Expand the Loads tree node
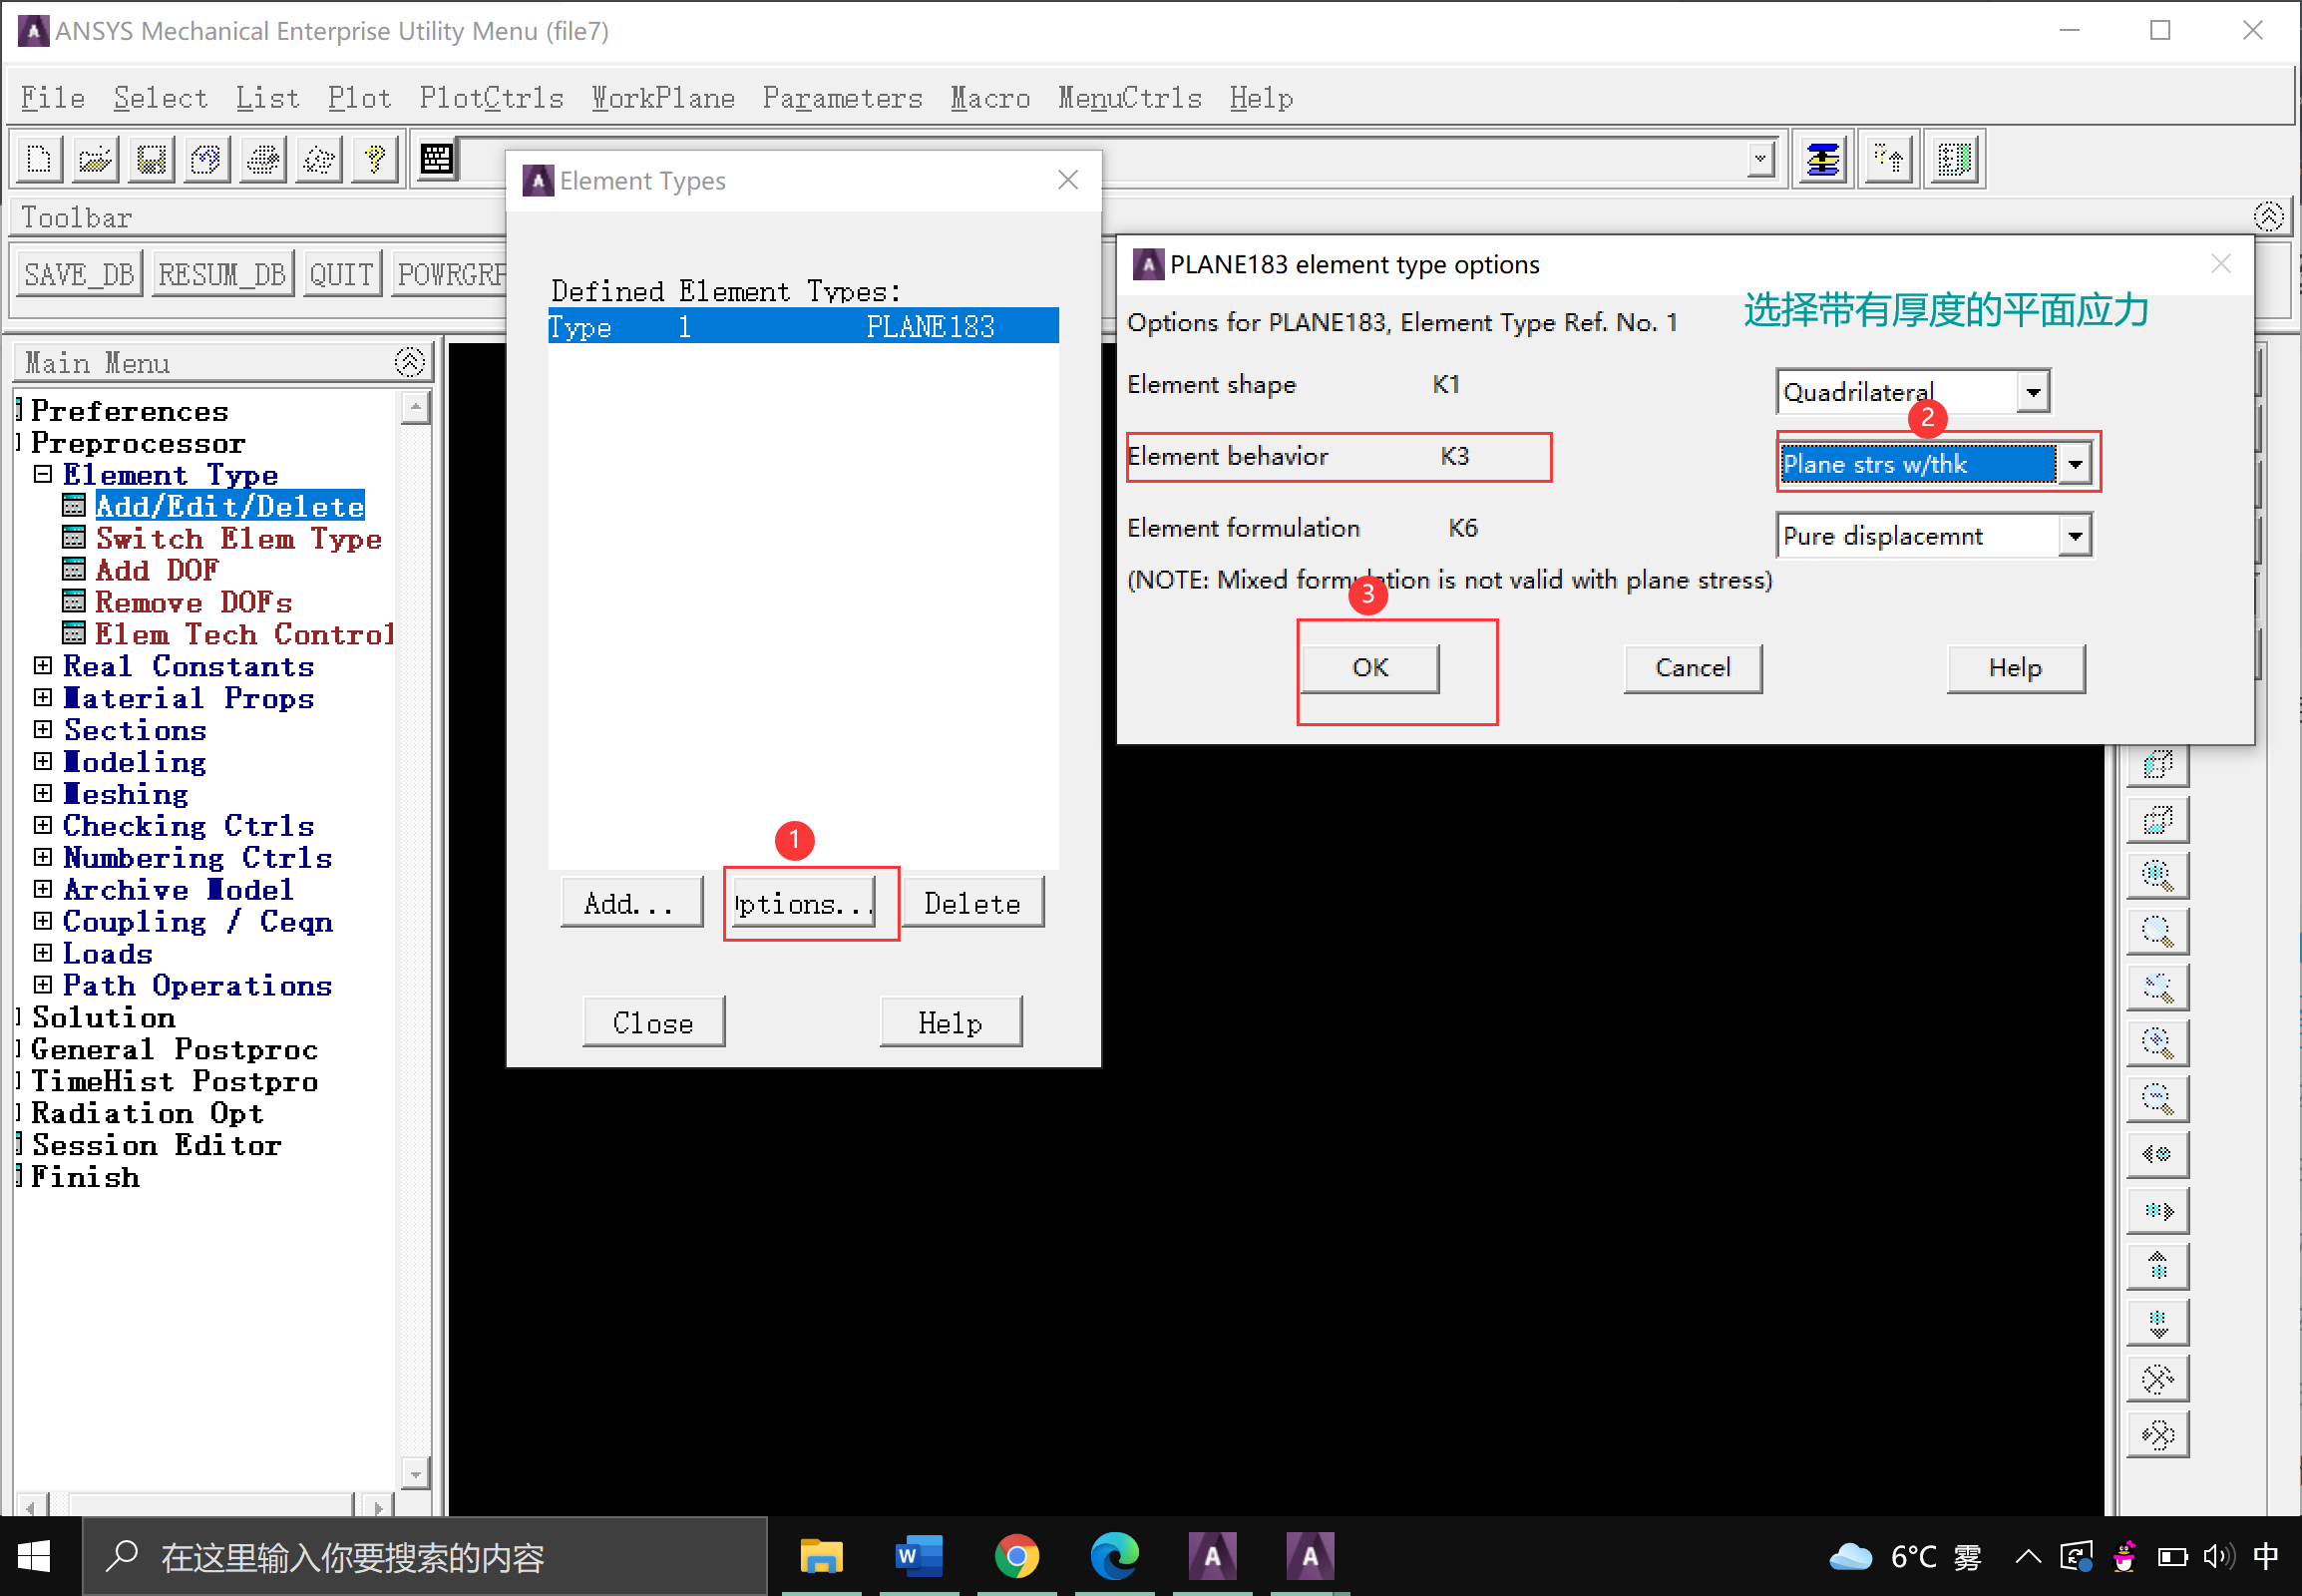The height and width of the screenshot is (1596, 2302). point(43,953)
